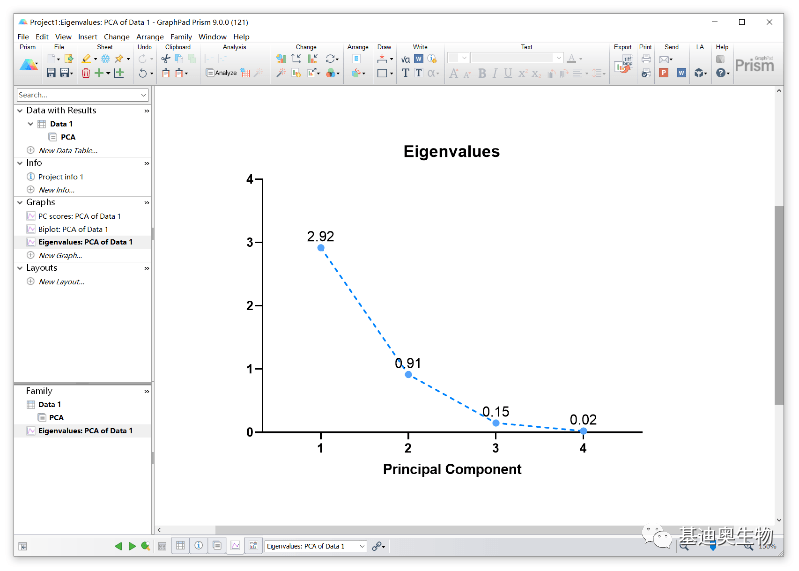799x571 pixels.
Task: Click the Cut scissors icon
Action: coord(166,59)
